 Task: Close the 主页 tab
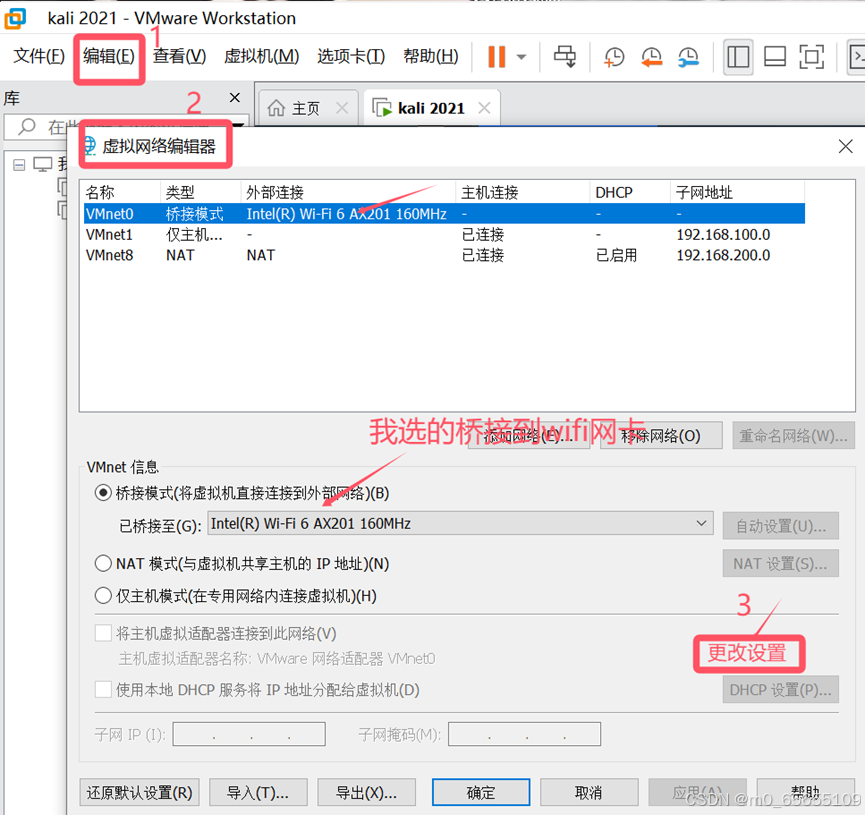click(x=342, y=108)
